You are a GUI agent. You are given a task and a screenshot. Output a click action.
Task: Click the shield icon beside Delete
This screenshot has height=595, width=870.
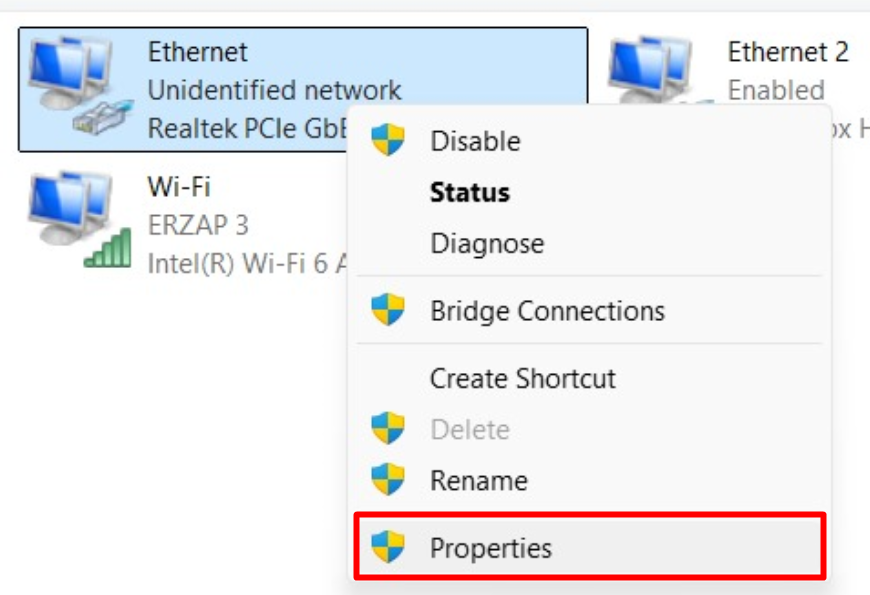(388, 428)
